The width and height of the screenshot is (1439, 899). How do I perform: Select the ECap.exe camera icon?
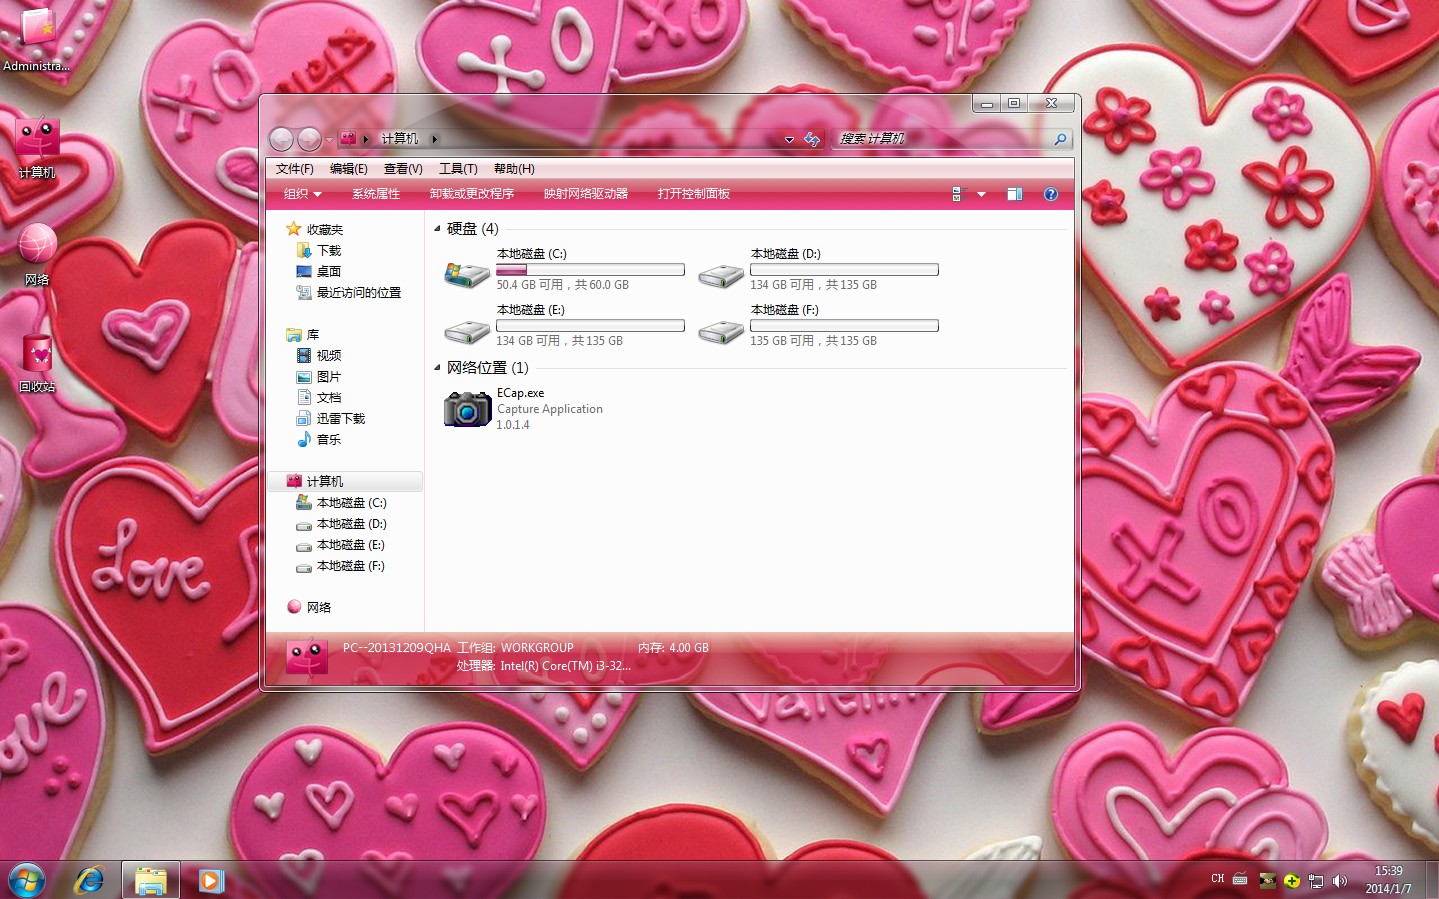point(467,408)
